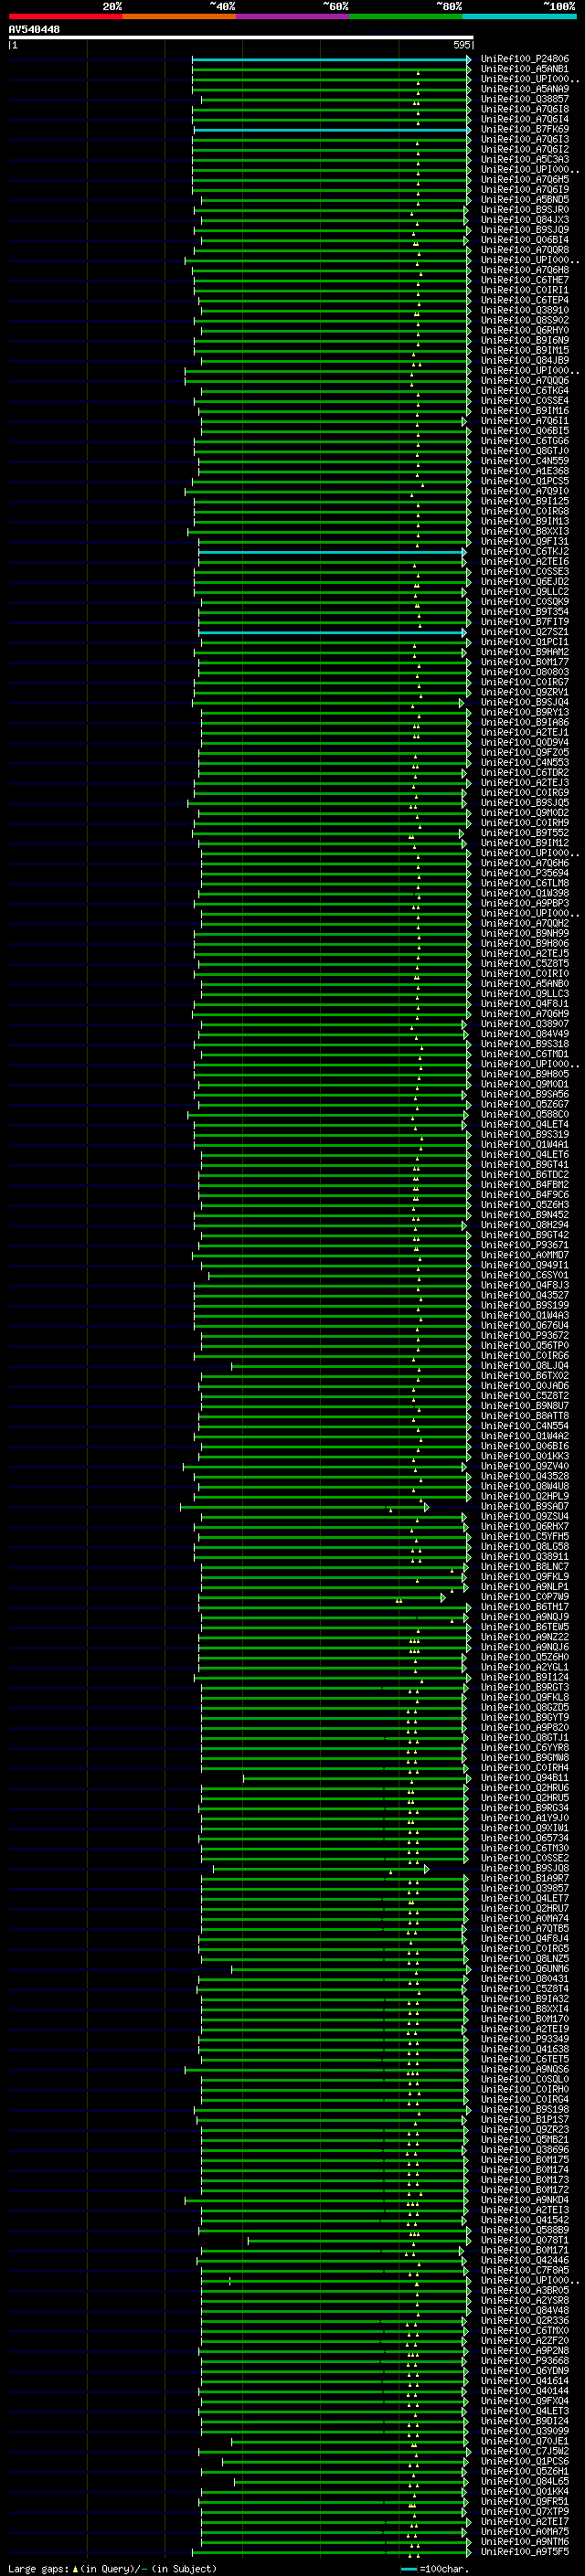Open hit UniRef100_Q9FI31
Viewport: 585px width, 2576px height.
(524, 541)
